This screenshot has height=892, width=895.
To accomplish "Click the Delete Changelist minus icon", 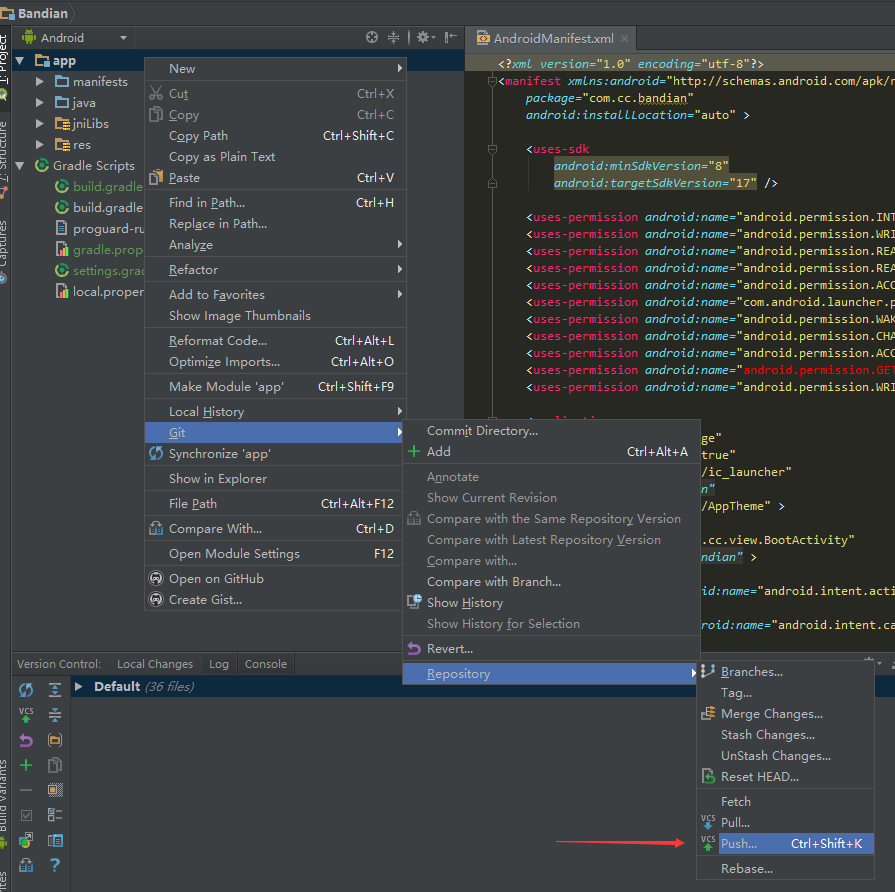I will click(x=26, y=790).
